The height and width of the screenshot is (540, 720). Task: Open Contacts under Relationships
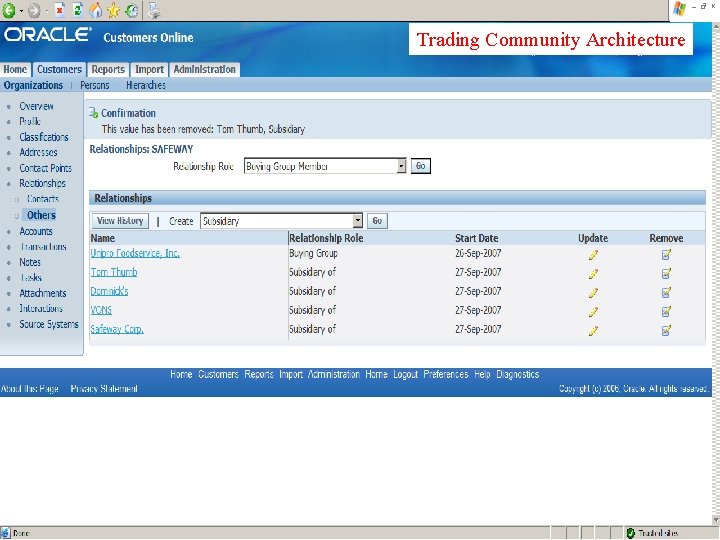coord(43,199)
